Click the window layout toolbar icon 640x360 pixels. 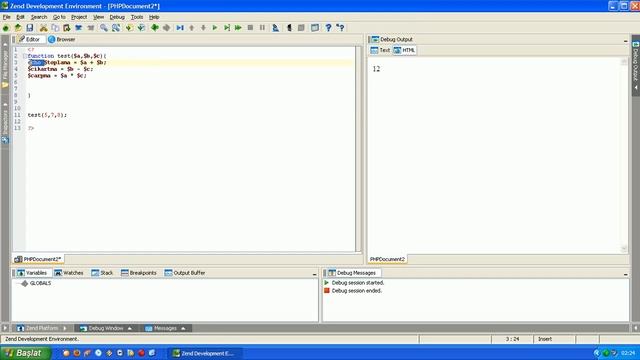[315, 28]
